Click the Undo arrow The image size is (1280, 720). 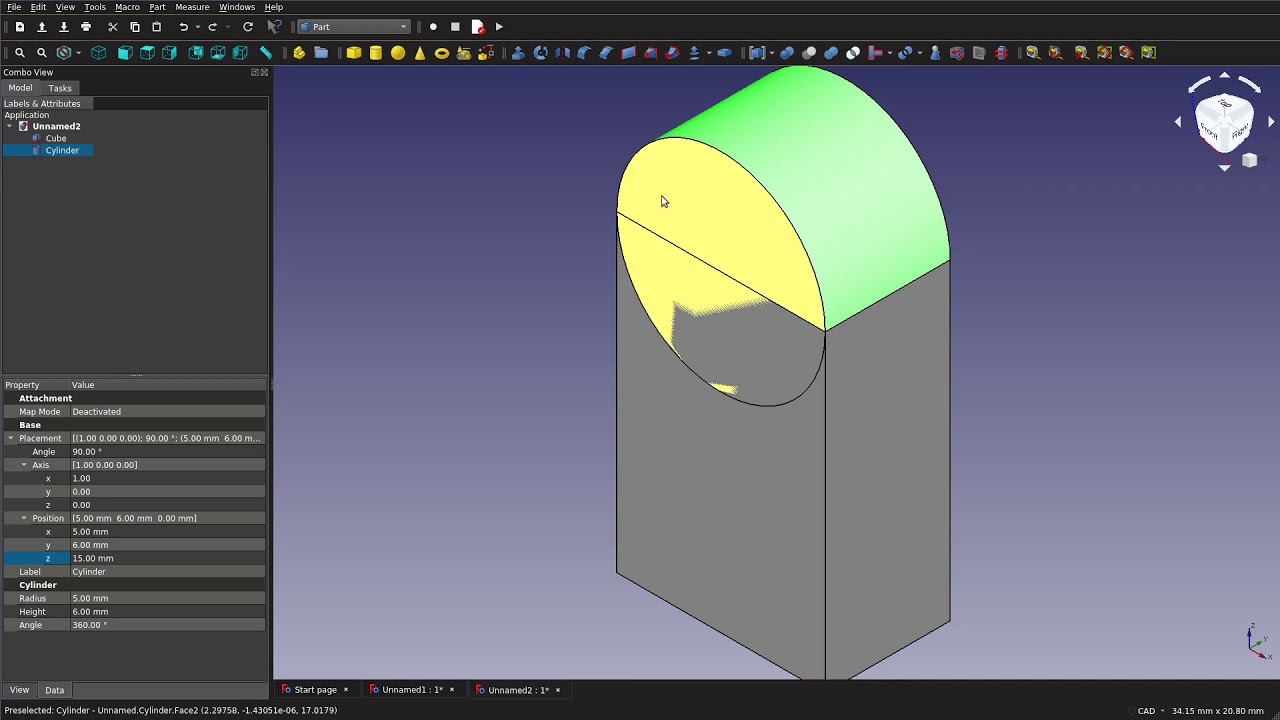183,27
